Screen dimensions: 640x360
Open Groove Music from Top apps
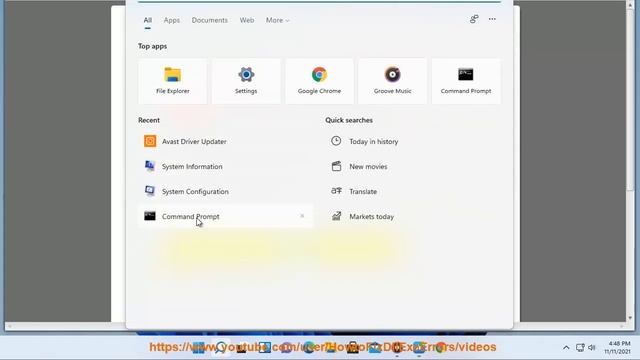point(393,81)
